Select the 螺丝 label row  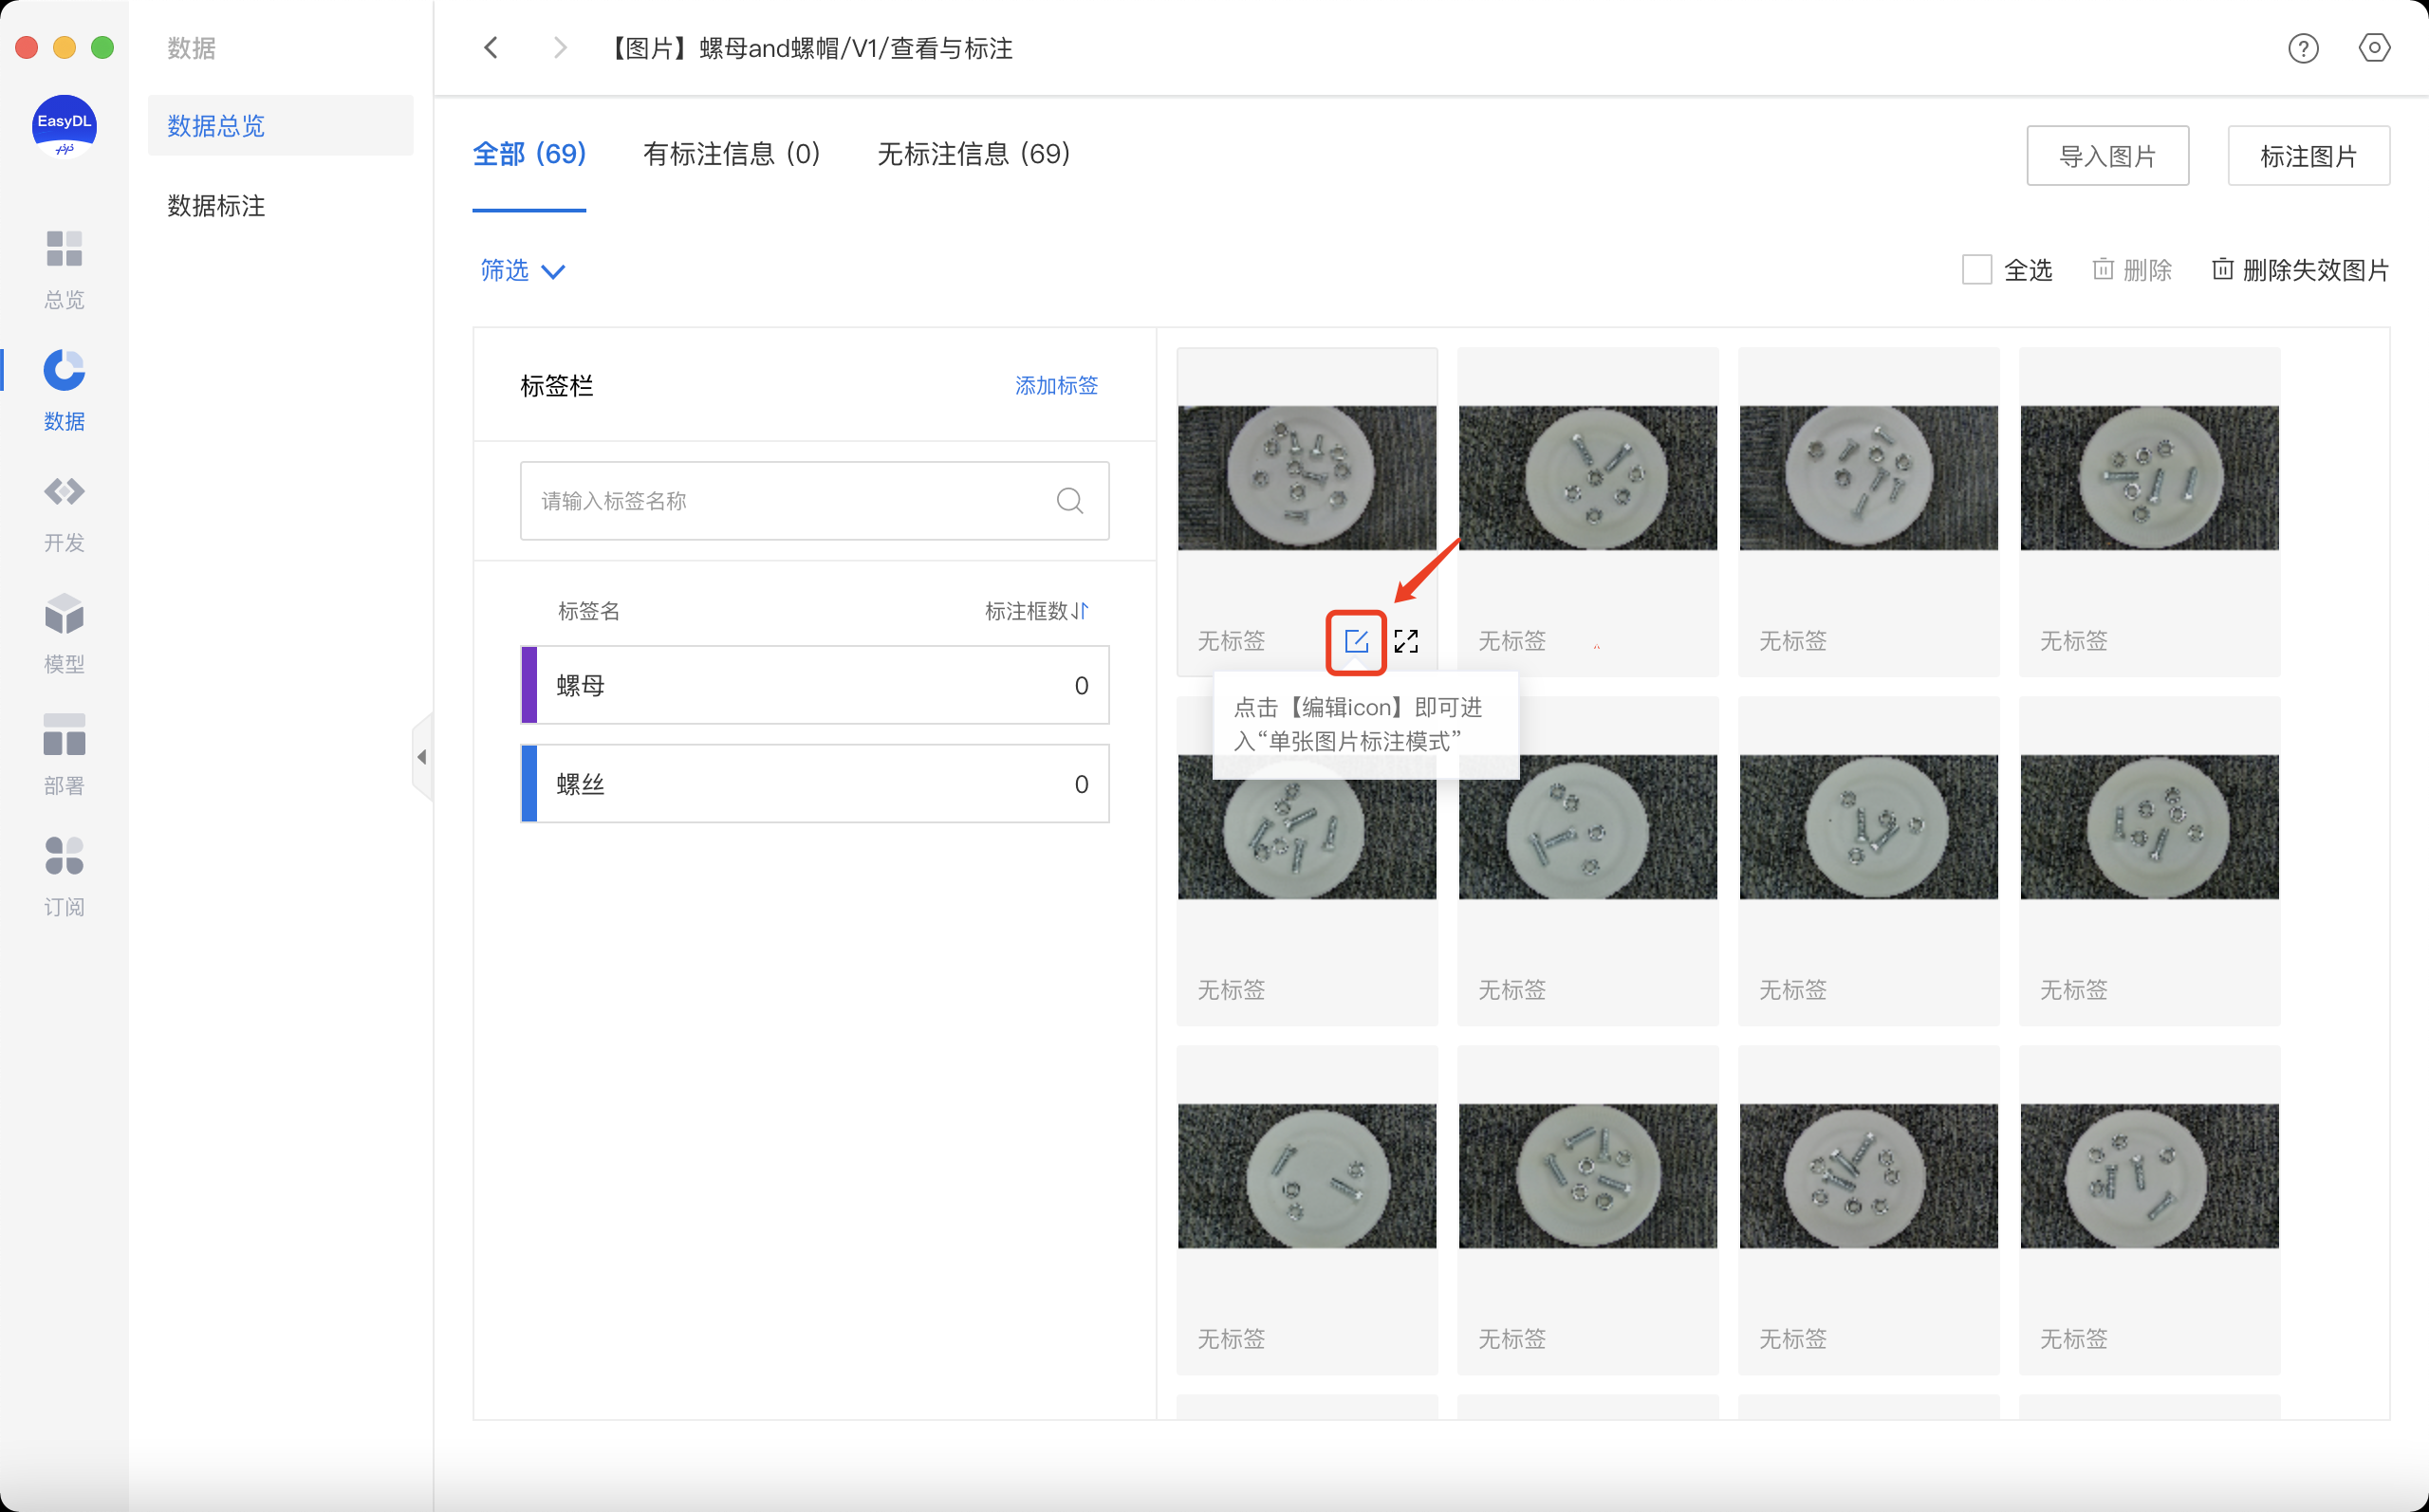point(814,783)
